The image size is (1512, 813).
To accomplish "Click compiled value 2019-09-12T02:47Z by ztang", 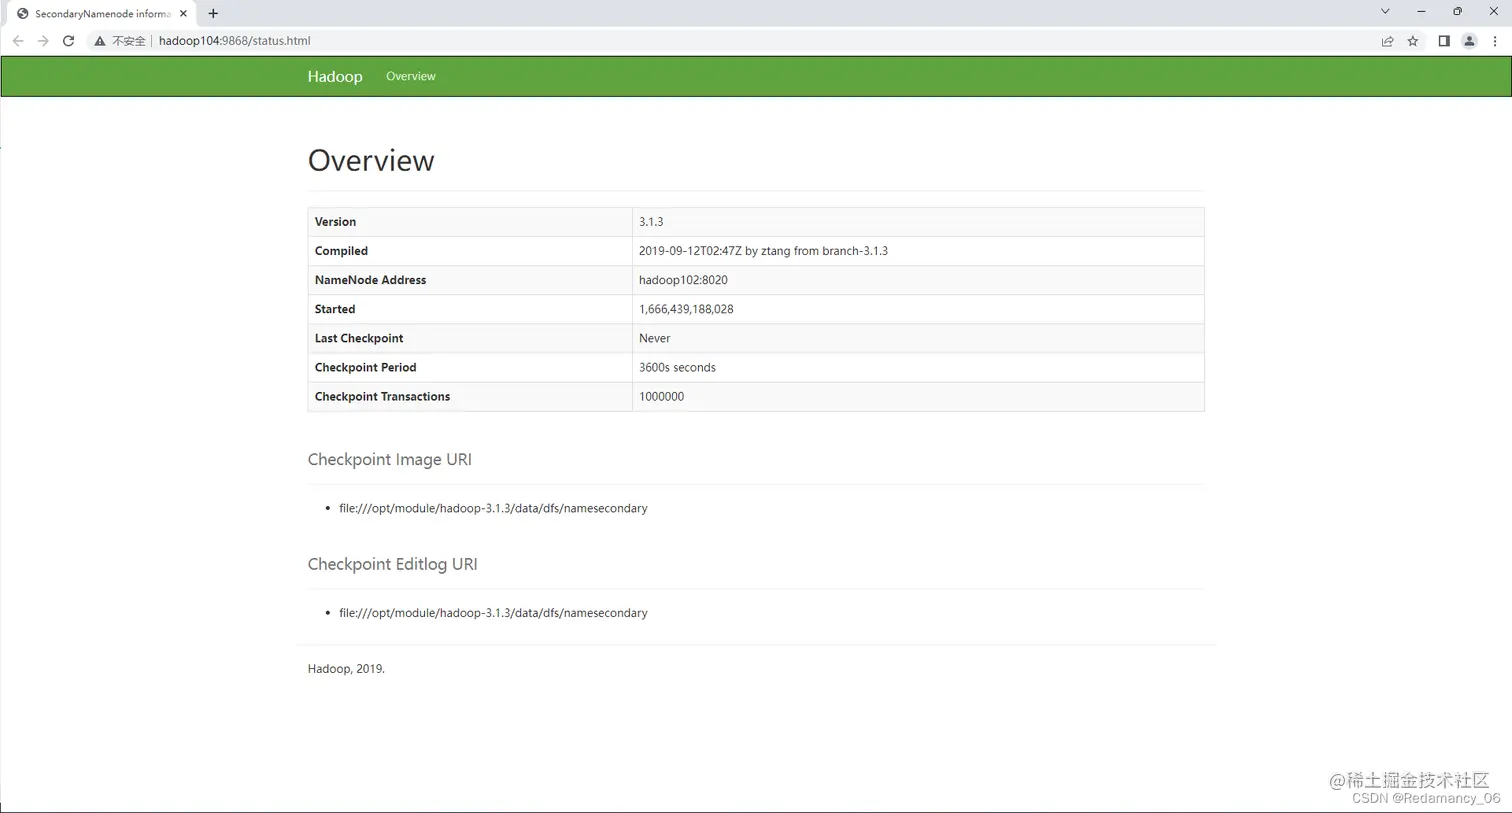I will click(763, 251).
